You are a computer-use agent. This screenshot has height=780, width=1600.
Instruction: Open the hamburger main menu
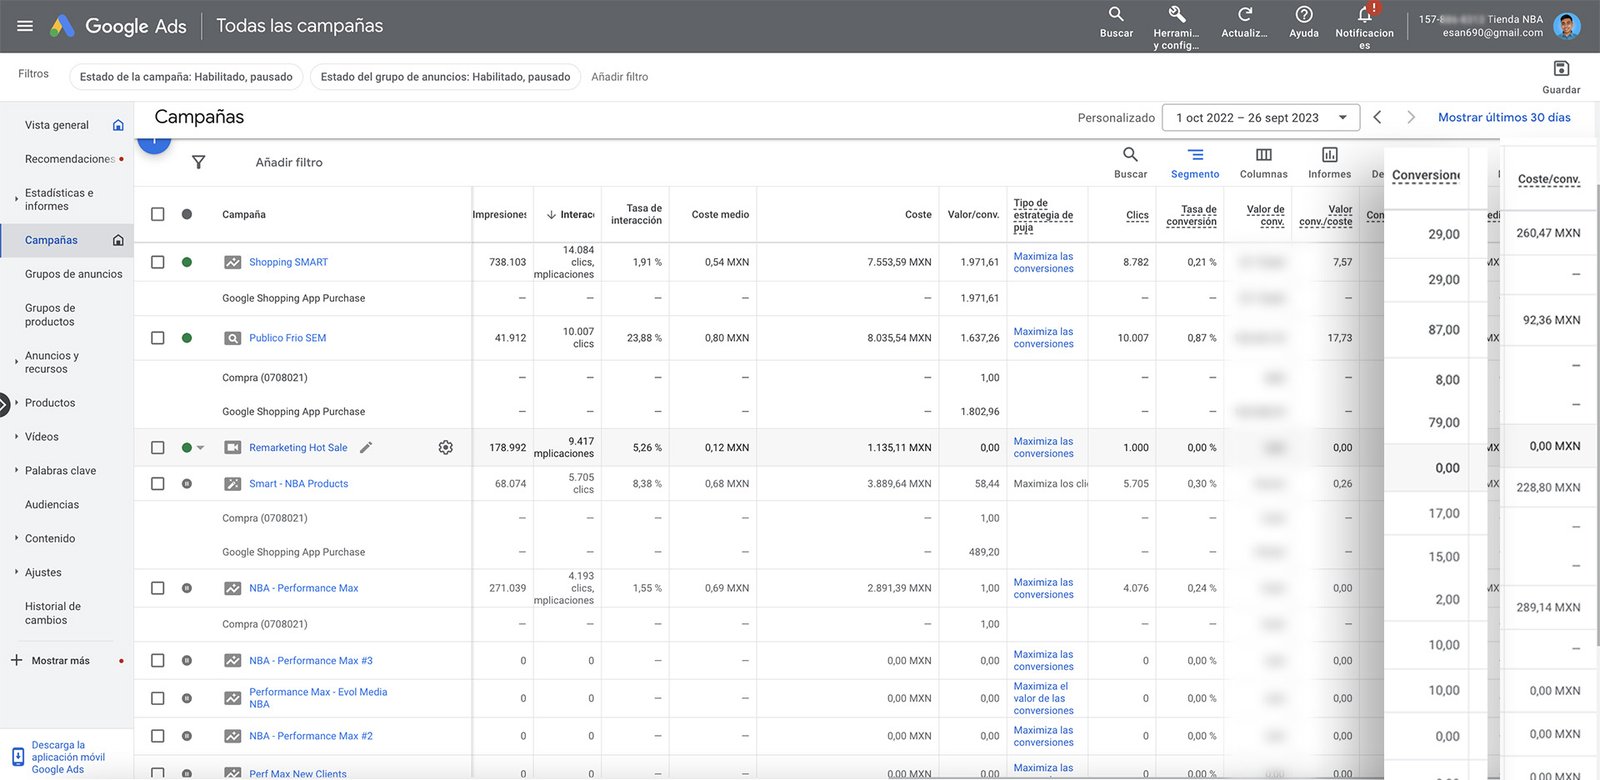(25, 26)
